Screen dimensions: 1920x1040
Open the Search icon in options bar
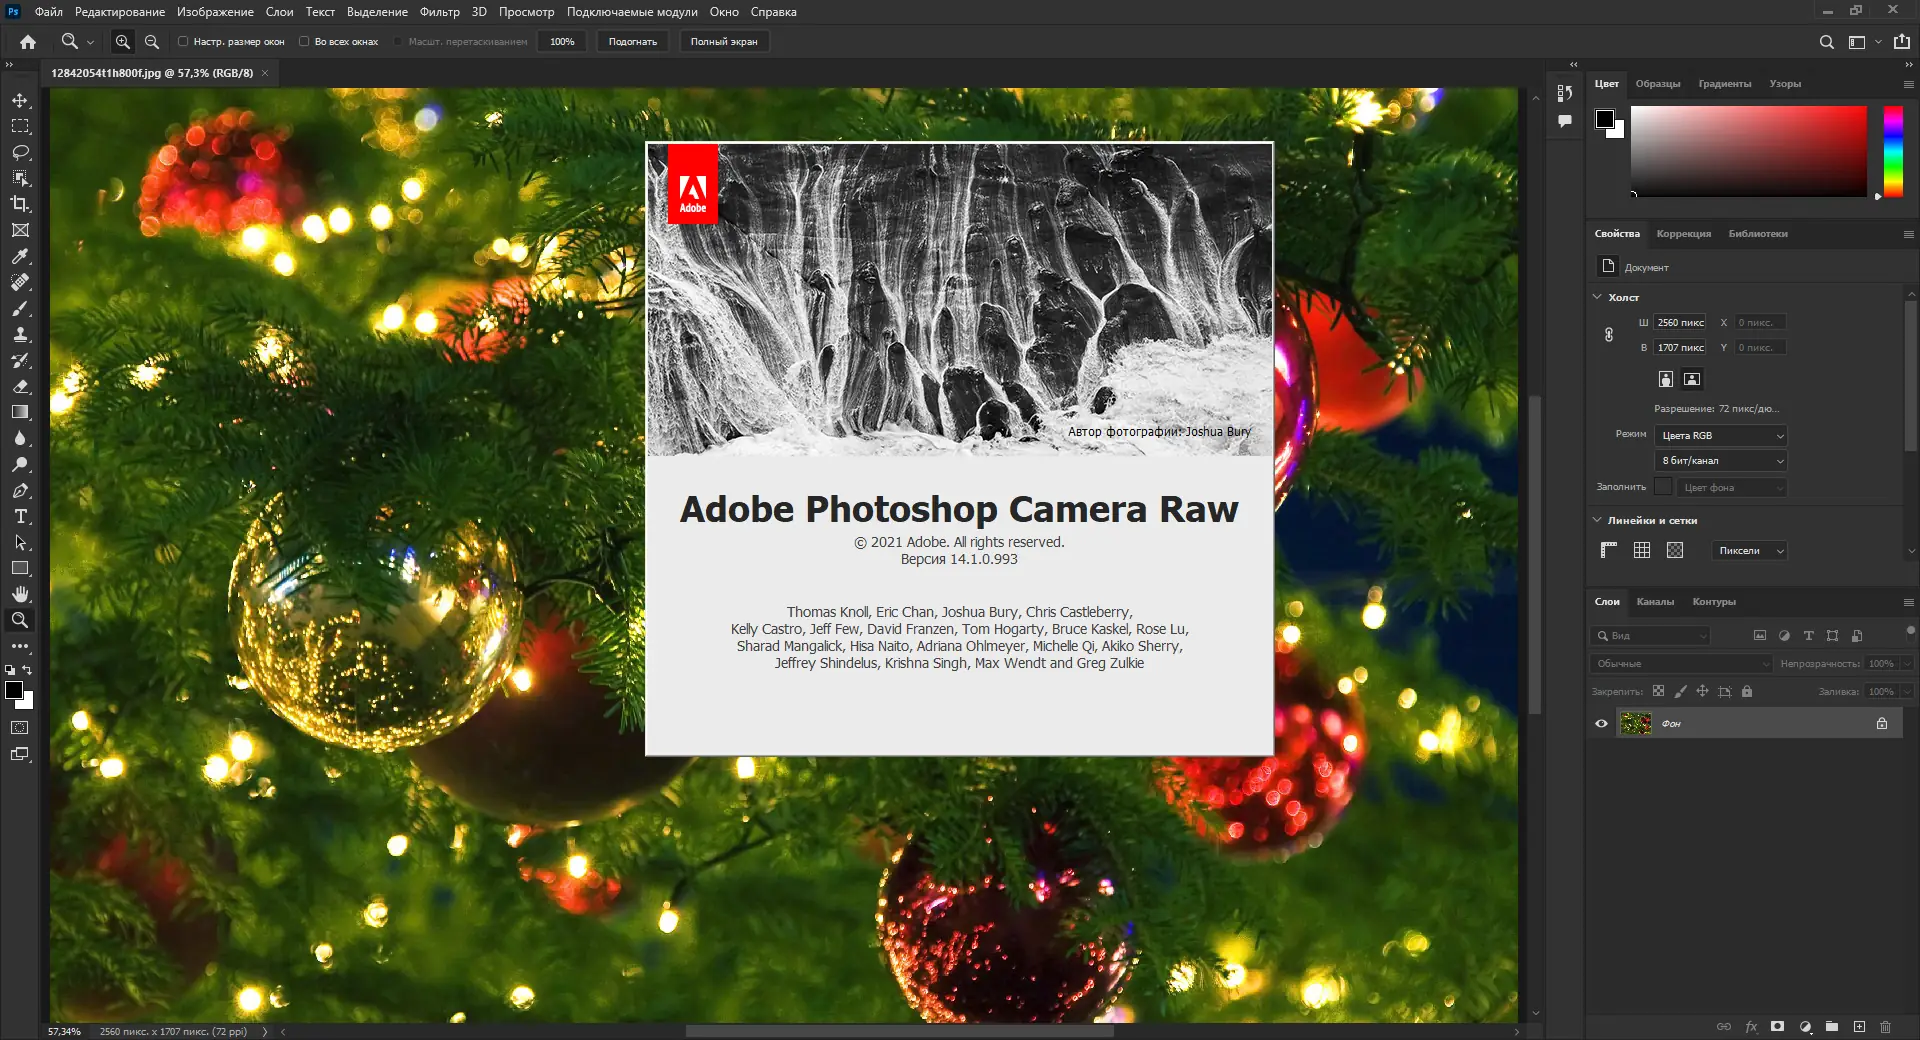coord(1827,42)
